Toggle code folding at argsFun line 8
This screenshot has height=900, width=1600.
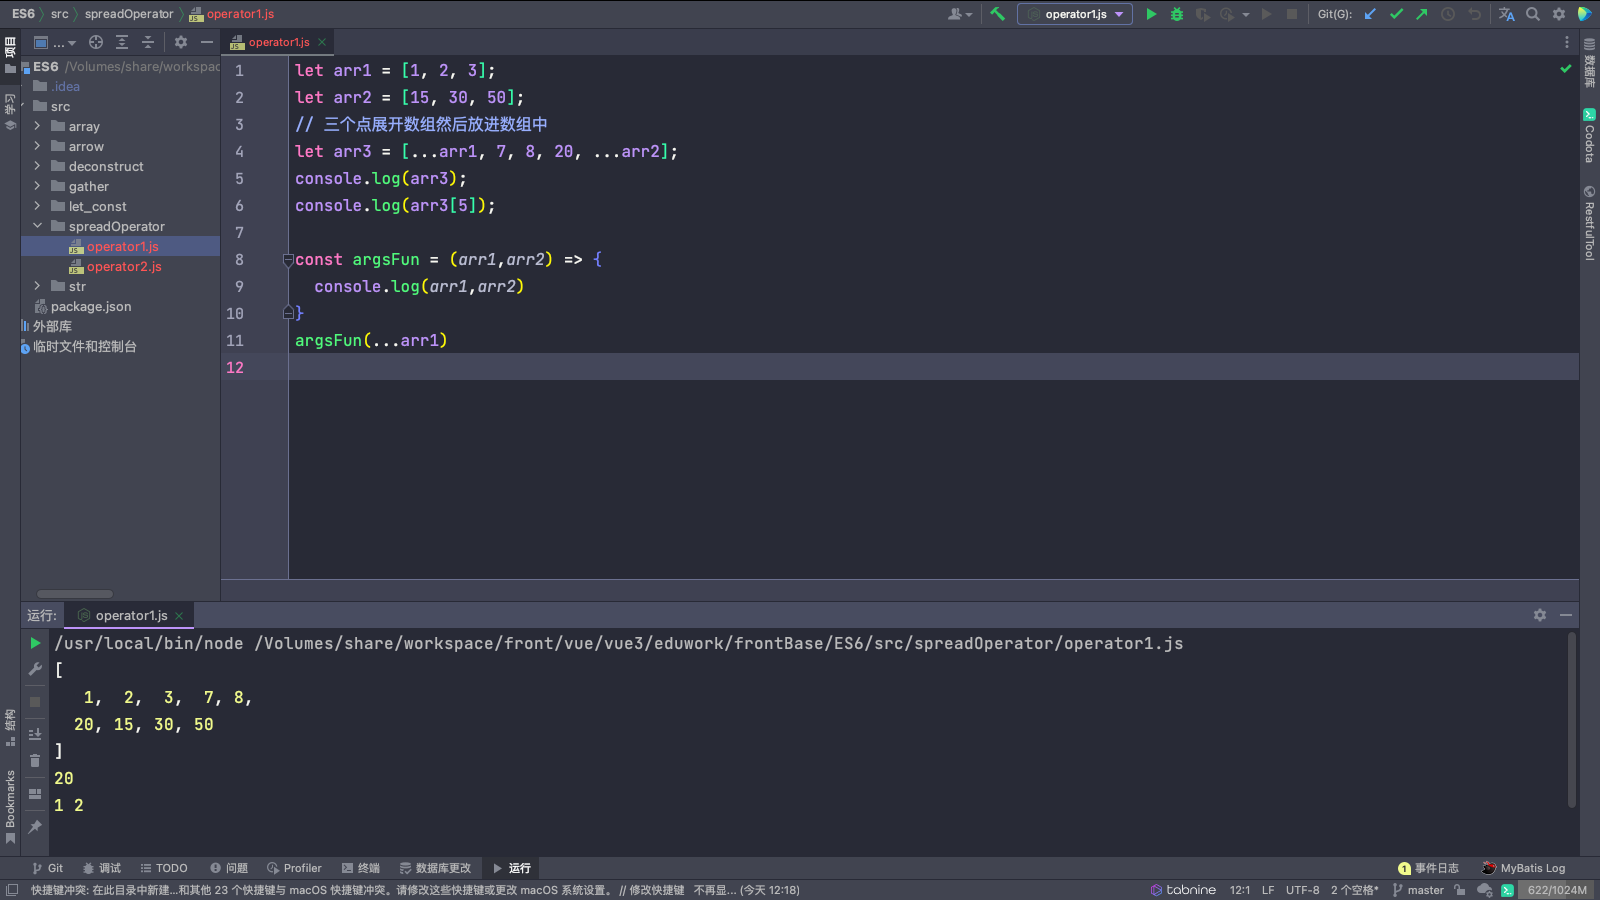(x=288, y=260)
